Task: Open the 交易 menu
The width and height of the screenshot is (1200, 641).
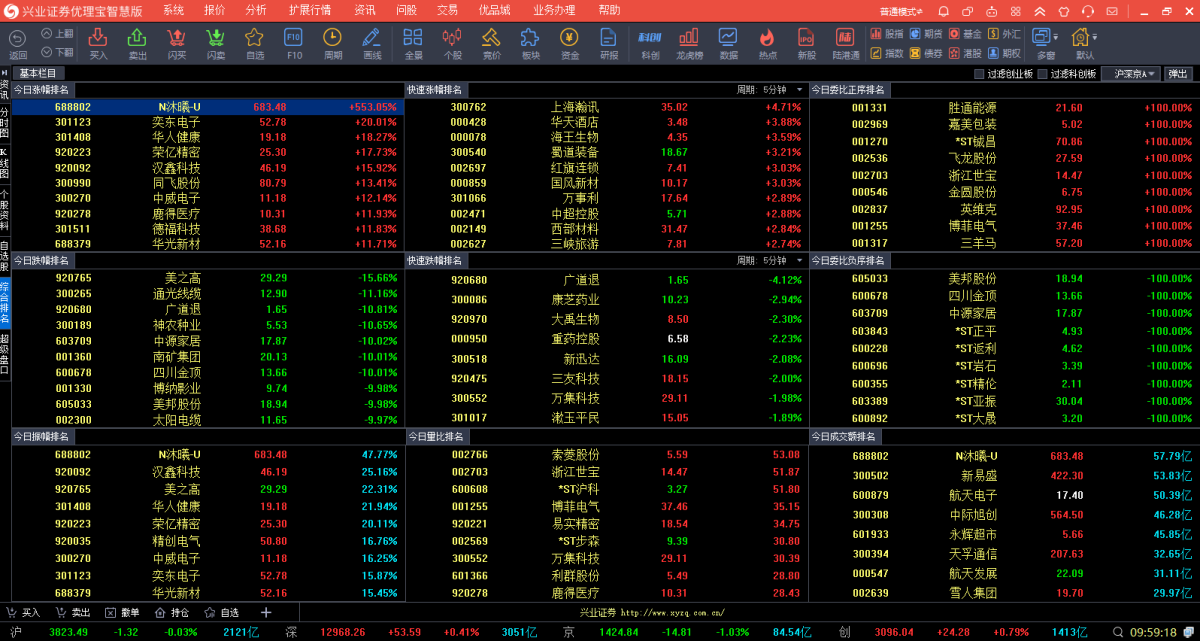Action: pyautogui.click(x=447, y=10)
